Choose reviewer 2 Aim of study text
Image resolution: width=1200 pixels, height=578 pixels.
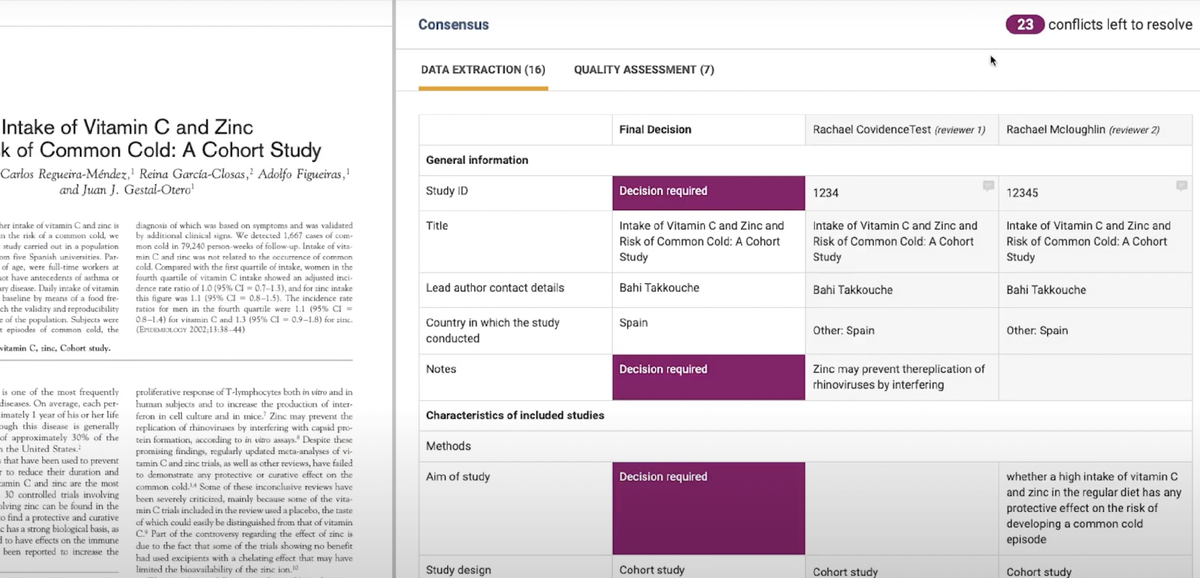tap(1093, 508)
